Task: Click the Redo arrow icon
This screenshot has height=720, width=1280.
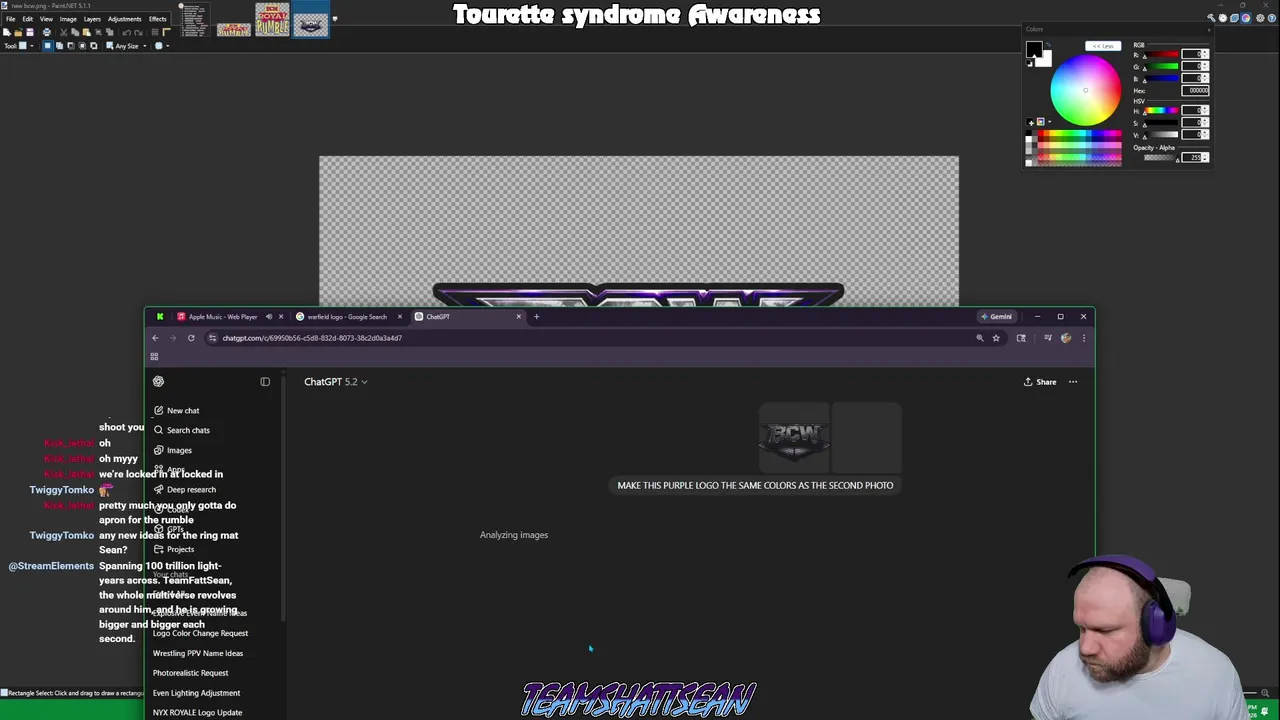Action: [138, 32]
